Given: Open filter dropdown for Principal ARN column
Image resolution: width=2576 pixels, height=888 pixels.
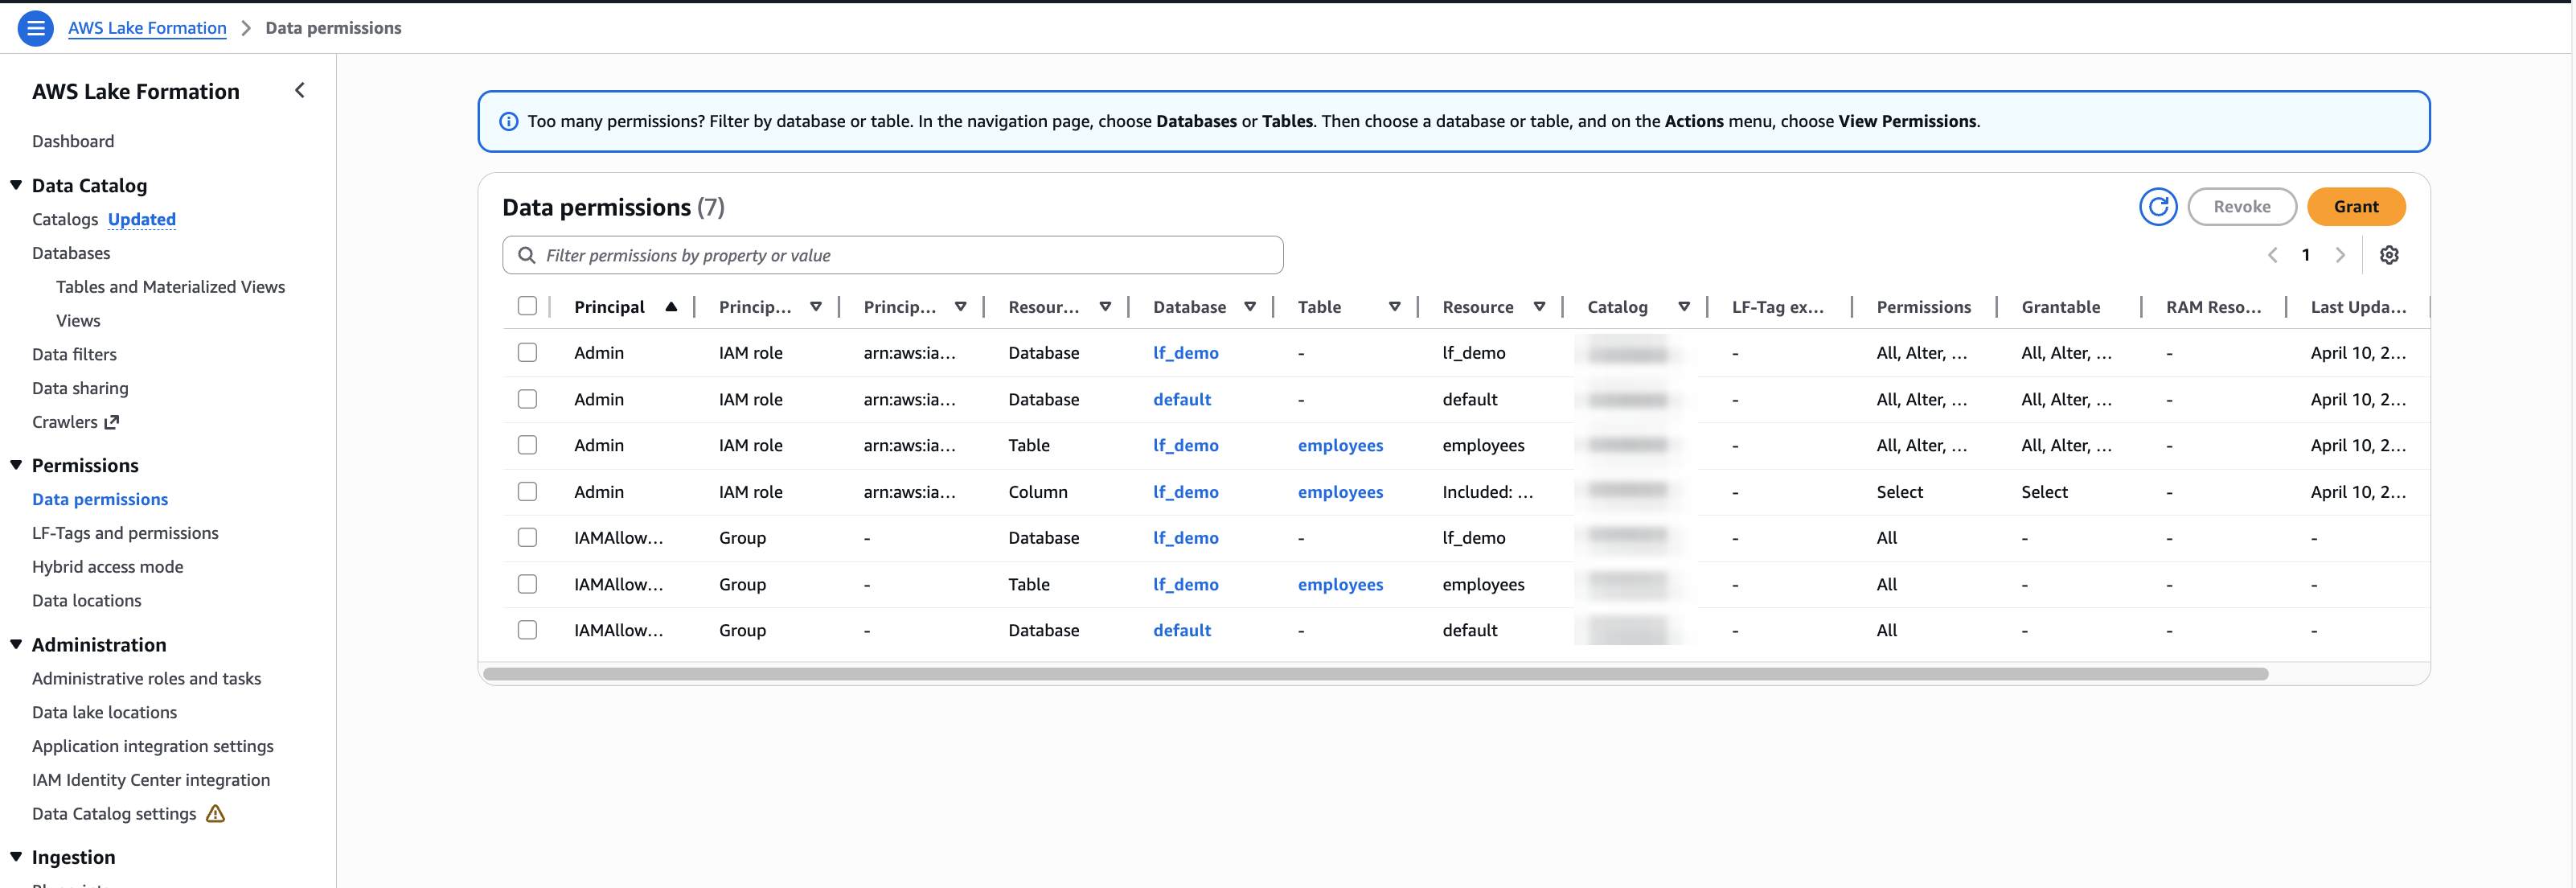Looking at the screenshot, I should coord(960,307).
